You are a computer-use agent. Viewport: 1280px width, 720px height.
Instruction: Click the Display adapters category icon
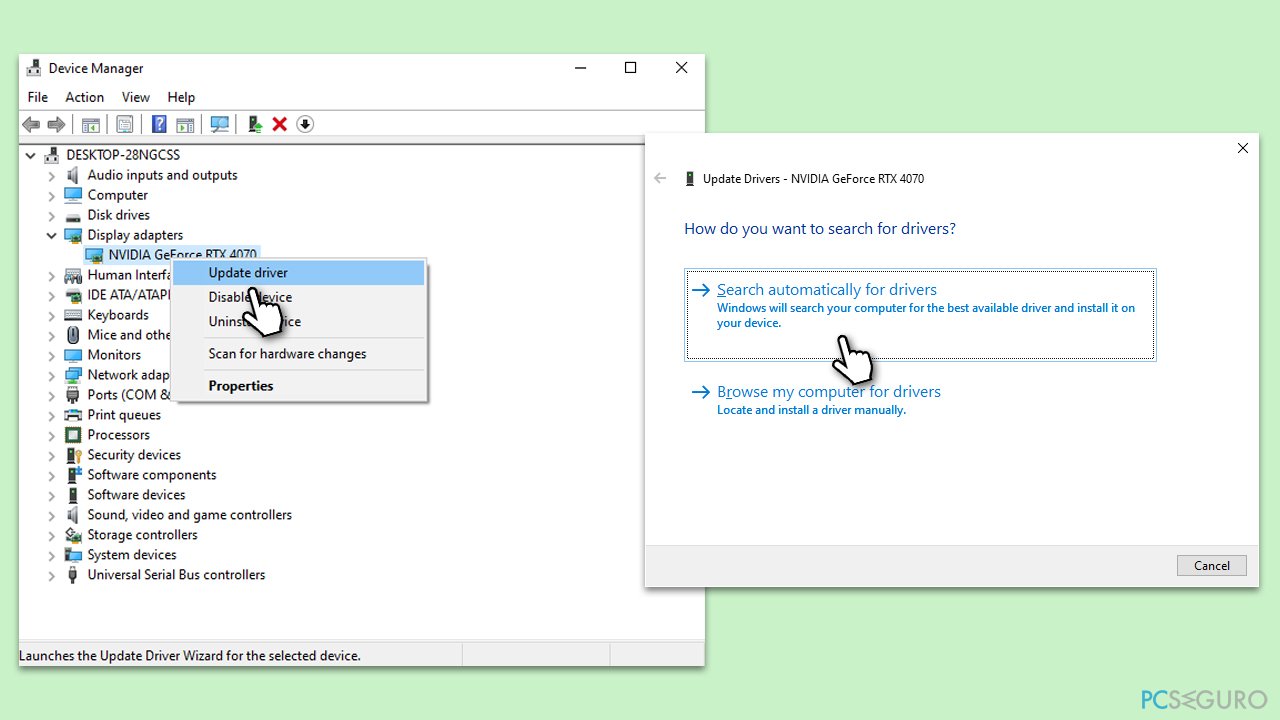pos(73,235)
